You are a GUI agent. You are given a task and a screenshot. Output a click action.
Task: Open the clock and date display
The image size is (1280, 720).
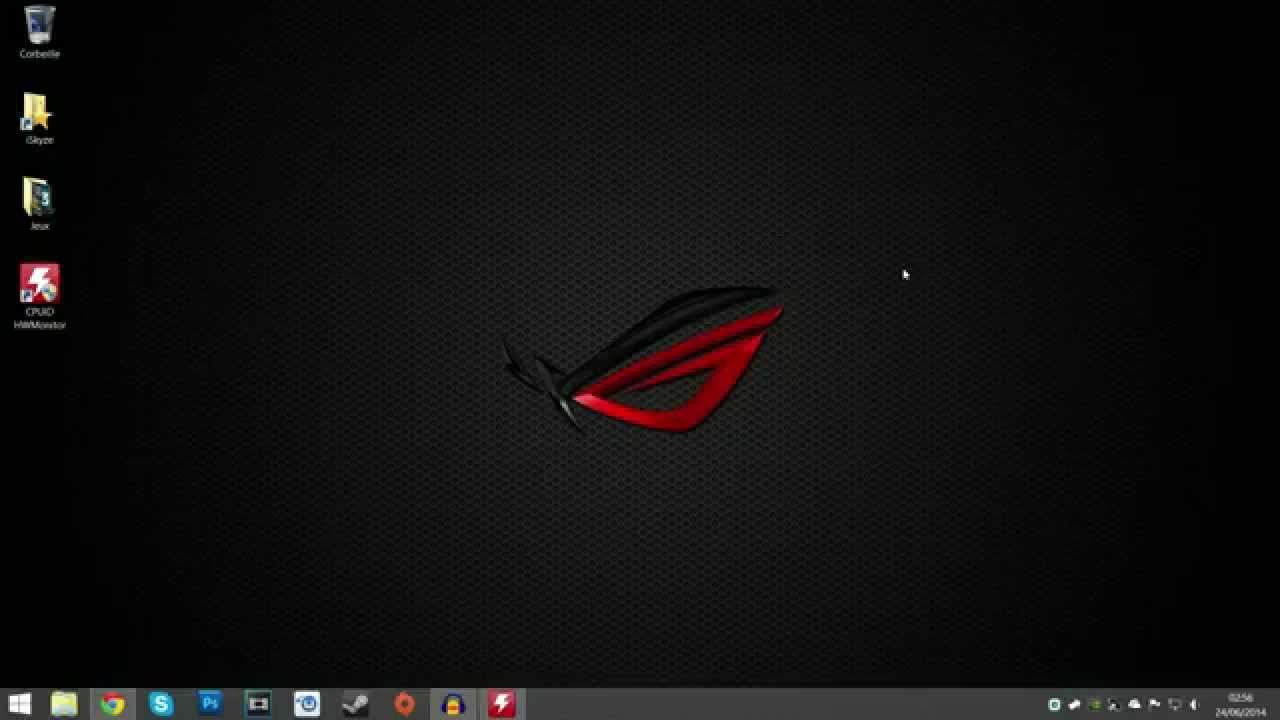click(x=1240, y=705)
